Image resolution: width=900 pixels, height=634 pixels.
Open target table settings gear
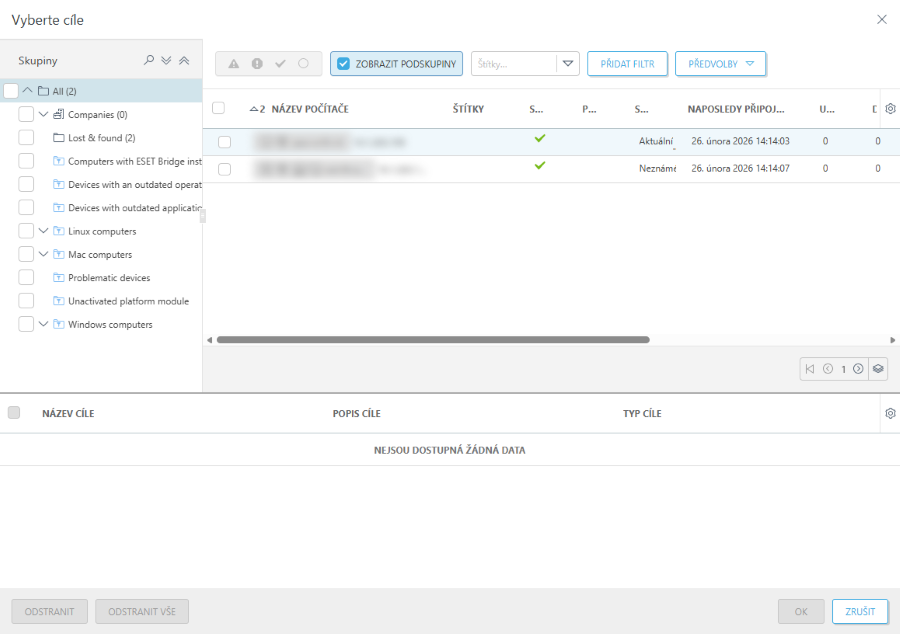tap(890, 413)
